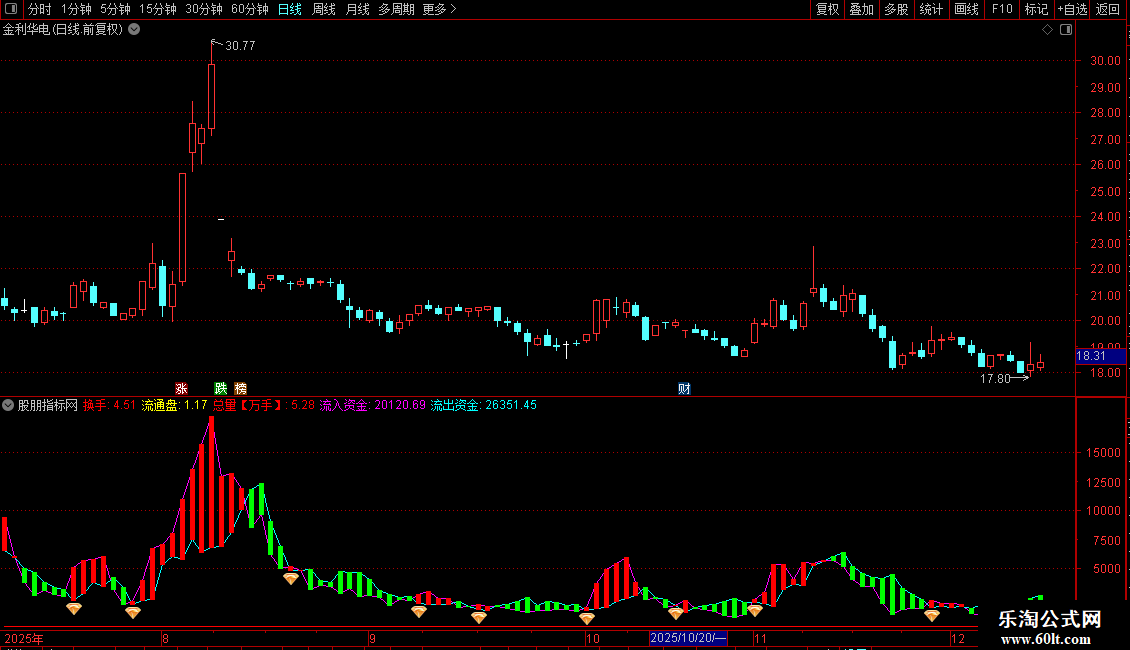Click the 2025/10/20 date label on timeline
Image resolution: width=1130 pixels, height=650 pixels.
pos(688,638)
